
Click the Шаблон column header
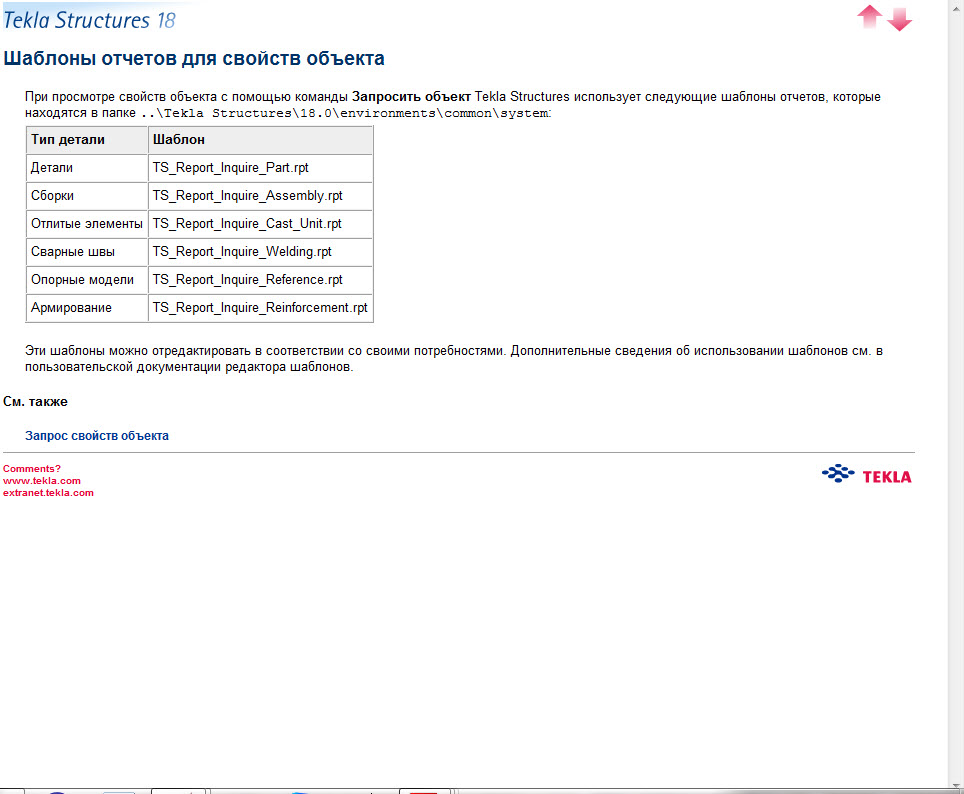[x=260, y=140]
